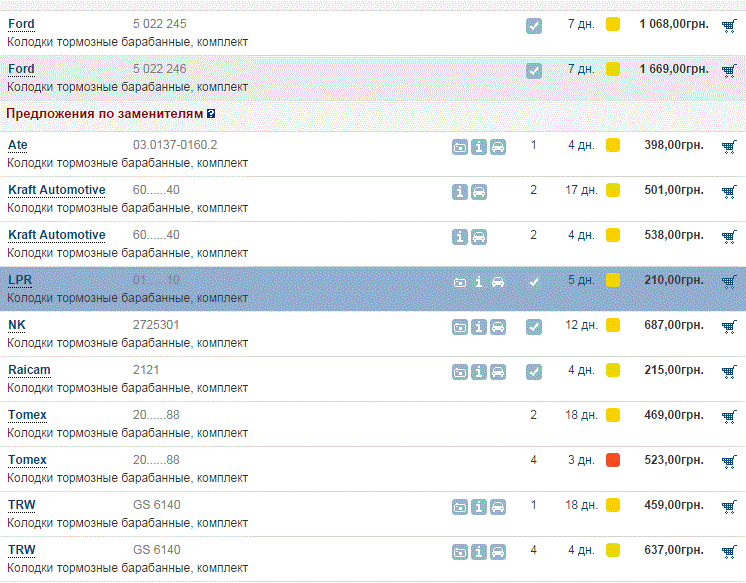746x583 pixels.
Task: Click checkmark box in Ford 5 022 245 row
Action: [x=534, y=26]
